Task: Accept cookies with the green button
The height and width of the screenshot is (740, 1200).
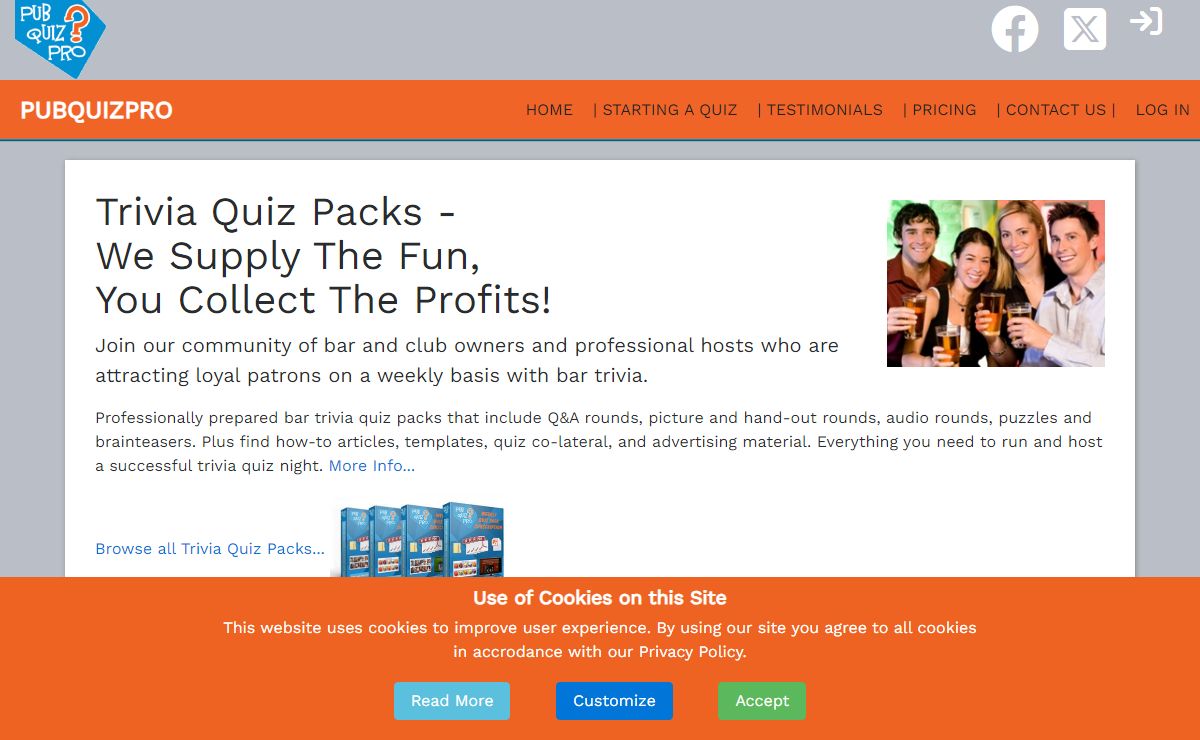Action: coord(762,701)
